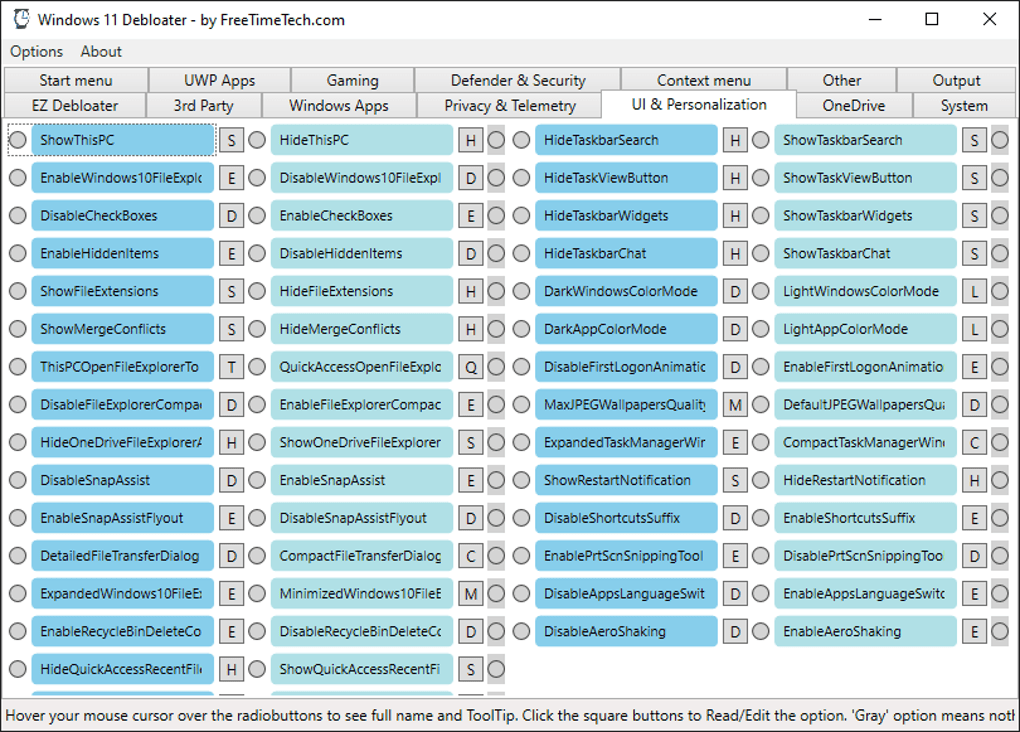Viewport: 1020px width, 732px height.
Task: Click the ExpandedTaskManagerWindow option label
Action: pyautogui.click(x=626, y=442)
